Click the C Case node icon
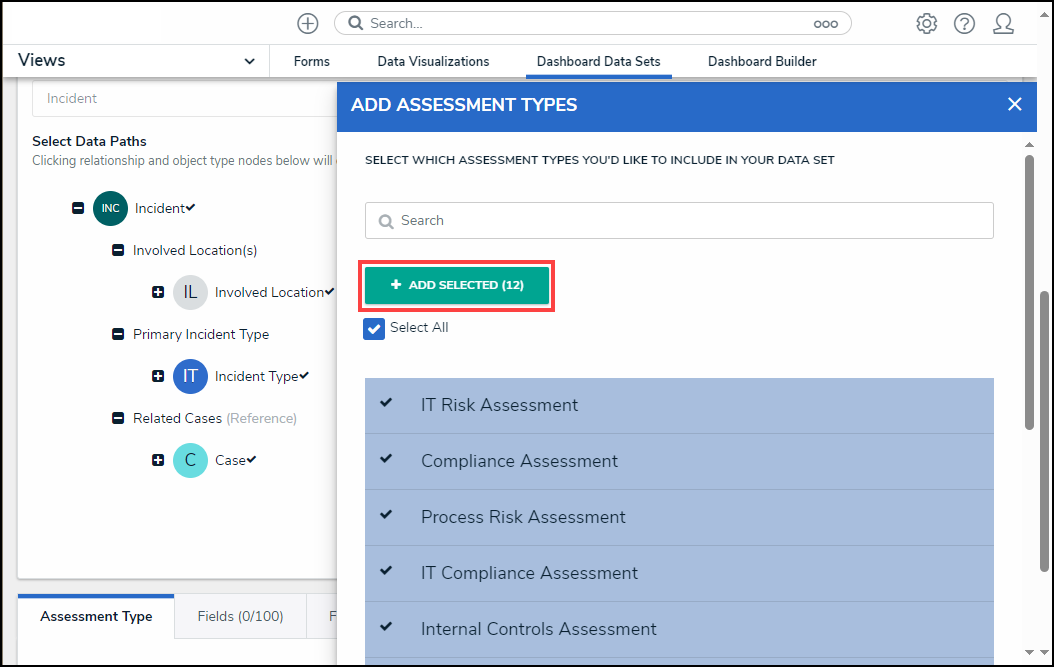The image size is (1054, 667). click(x=190, y=460)
